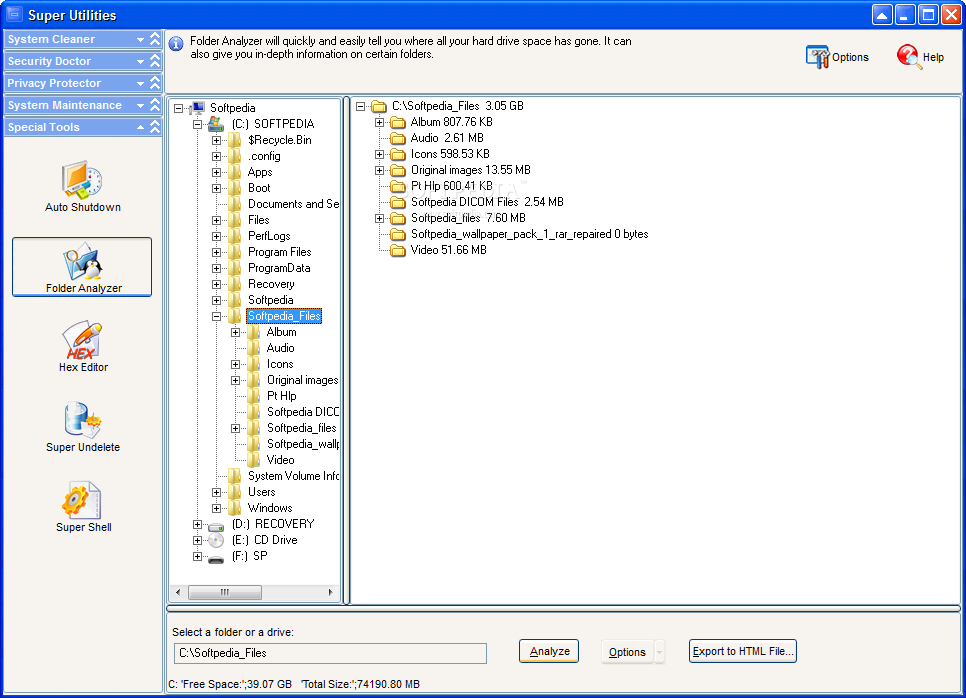Image resolution: width=966 pixels, height=698 pixels.
Task: Select Recovery folder in tree
Action: tap(271, 284)
